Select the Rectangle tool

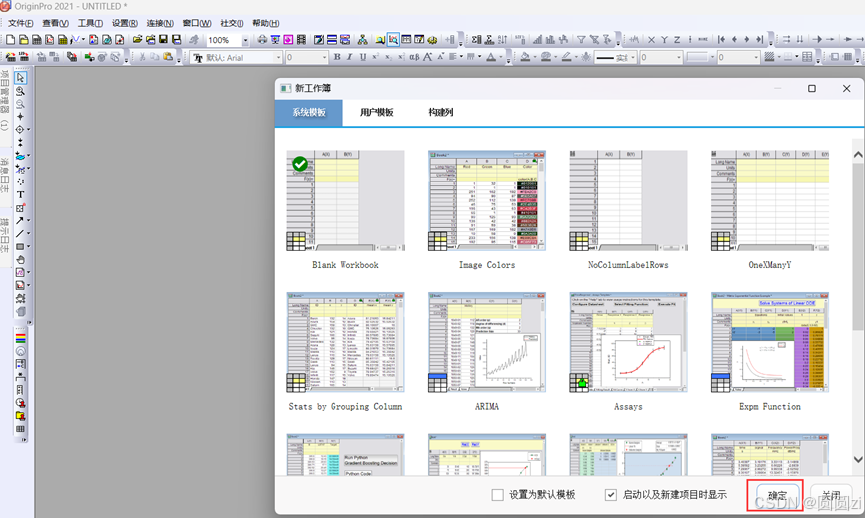(x=20, y=247)
